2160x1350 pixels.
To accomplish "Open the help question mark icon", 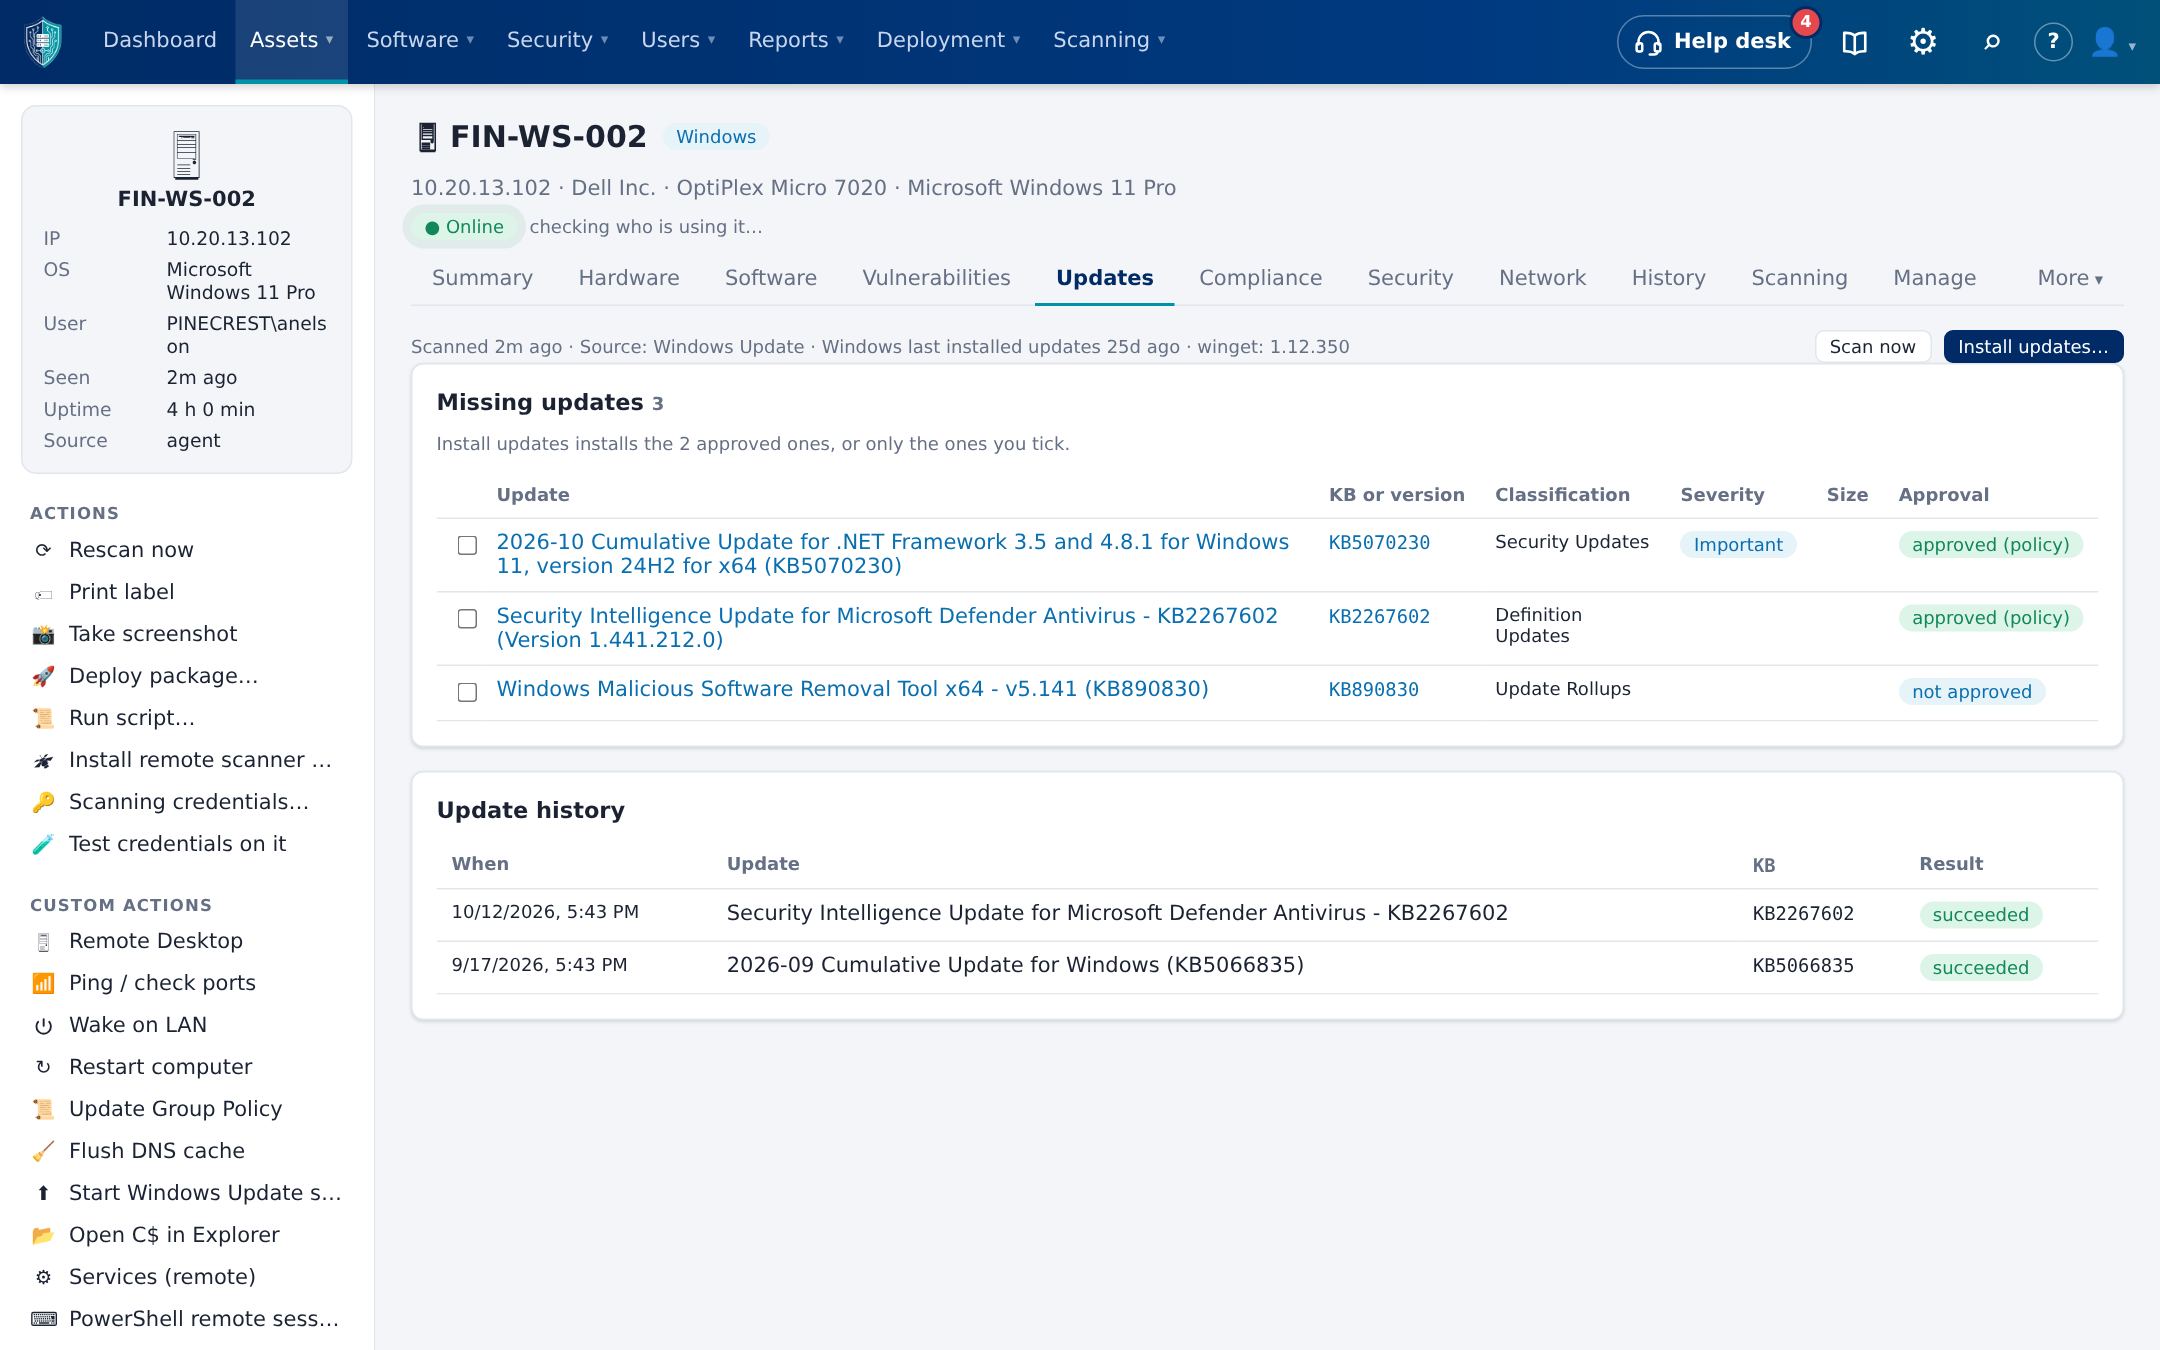I will [2052, 42].
